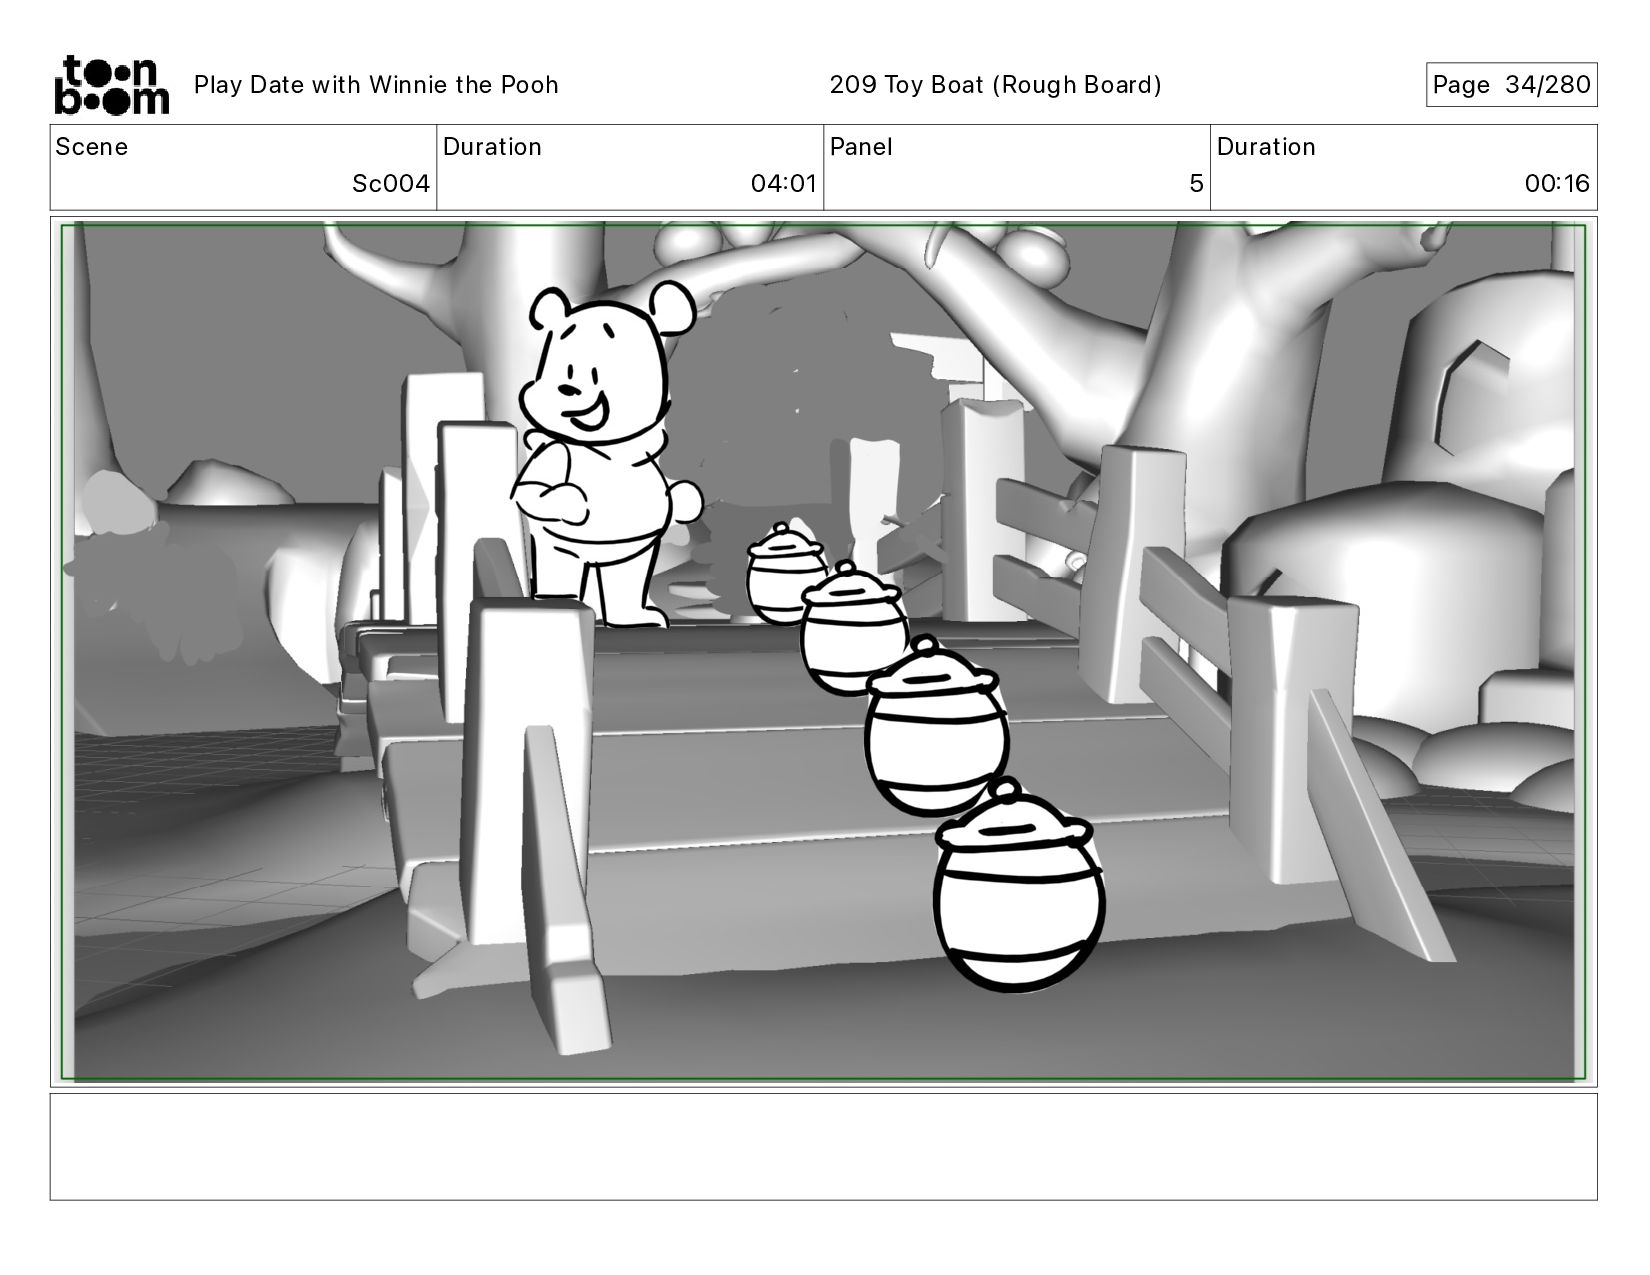The height and width of the screenshot is (1275, 1650).
Task: Select the episode text "209 Toy Boat (Rough Board)"
Action: pos(995,85)
